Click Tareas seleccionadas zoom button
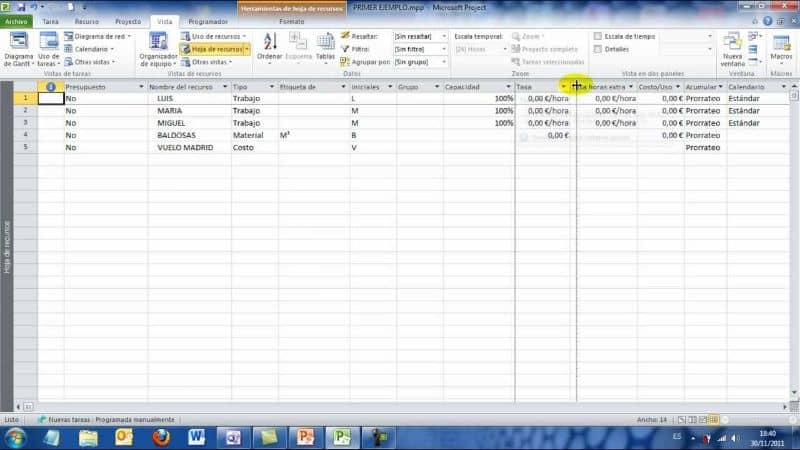The height and width of the screenshot is (450, 800). (x=548, y=62)
